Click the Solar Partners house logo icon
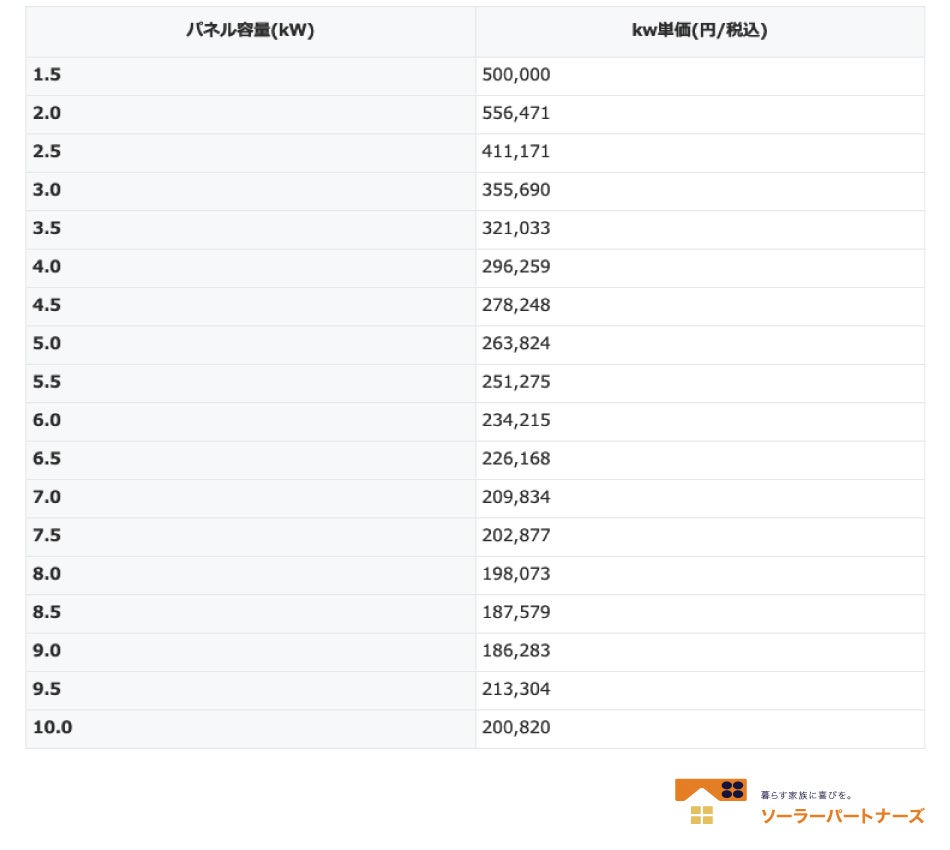Image resolution: width=950 pixels, height=850 pixels. point(710,801)
